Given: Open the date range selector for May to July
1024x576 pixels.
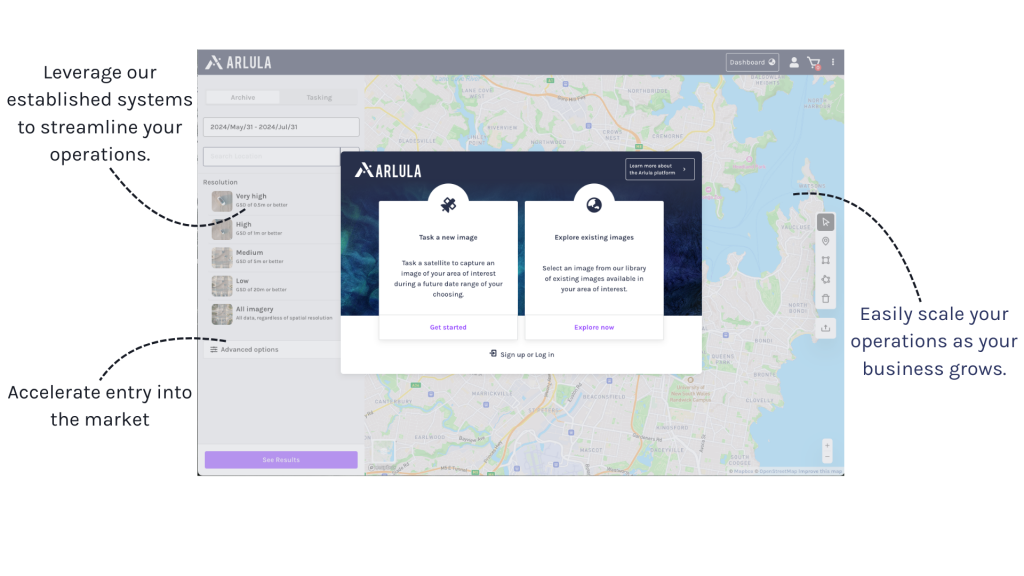Looking at the screenshot, I should pyautogui.click(x=280, y=127).
